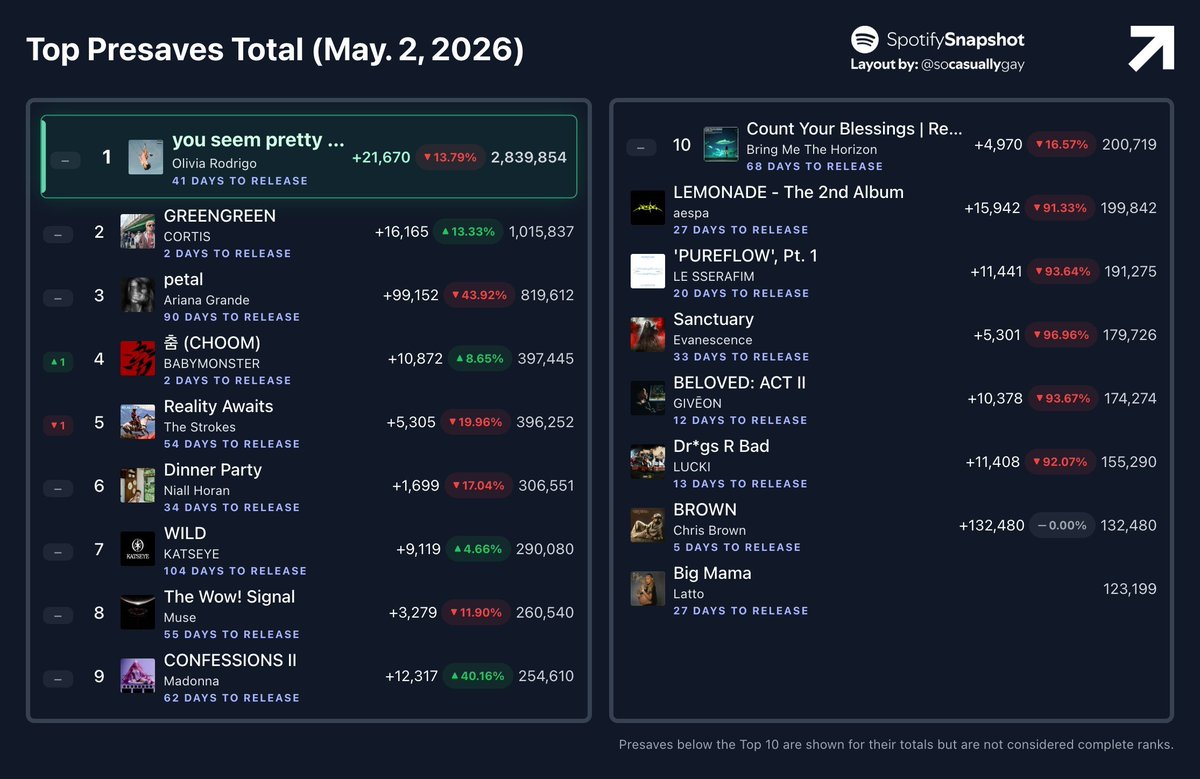Open the petal album cover
The height and width of the screenshot is (779, 1200).
coord(138,295)
